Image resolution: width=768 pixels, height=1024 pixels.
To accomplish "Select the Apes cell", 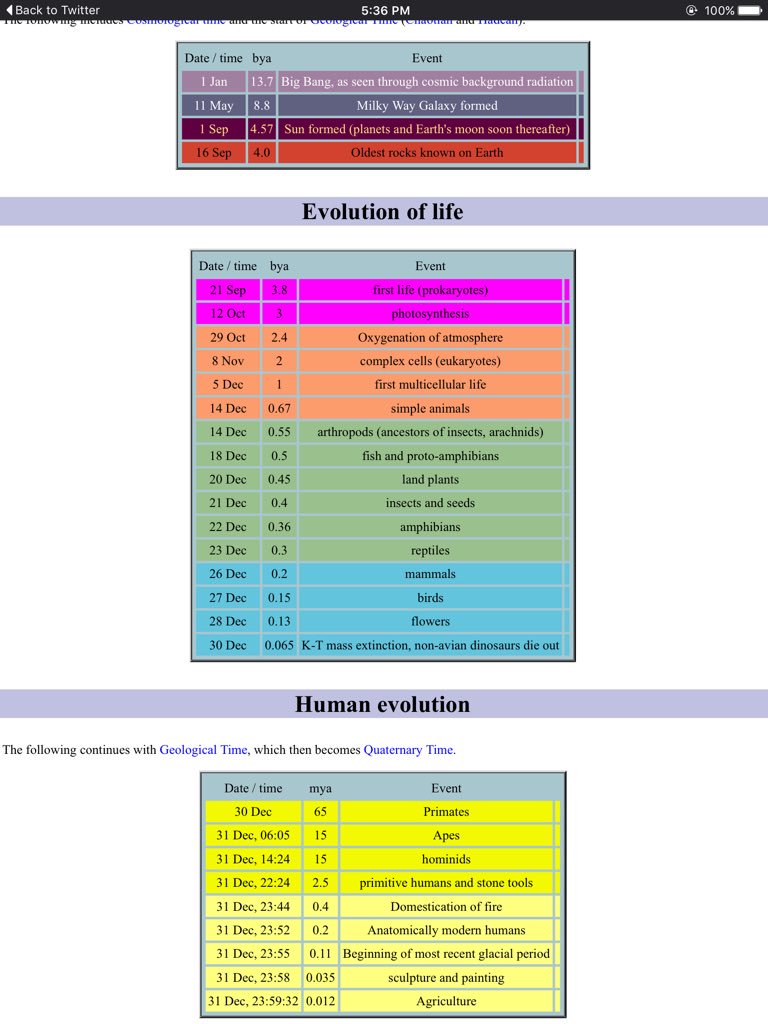I will [446, 835].
